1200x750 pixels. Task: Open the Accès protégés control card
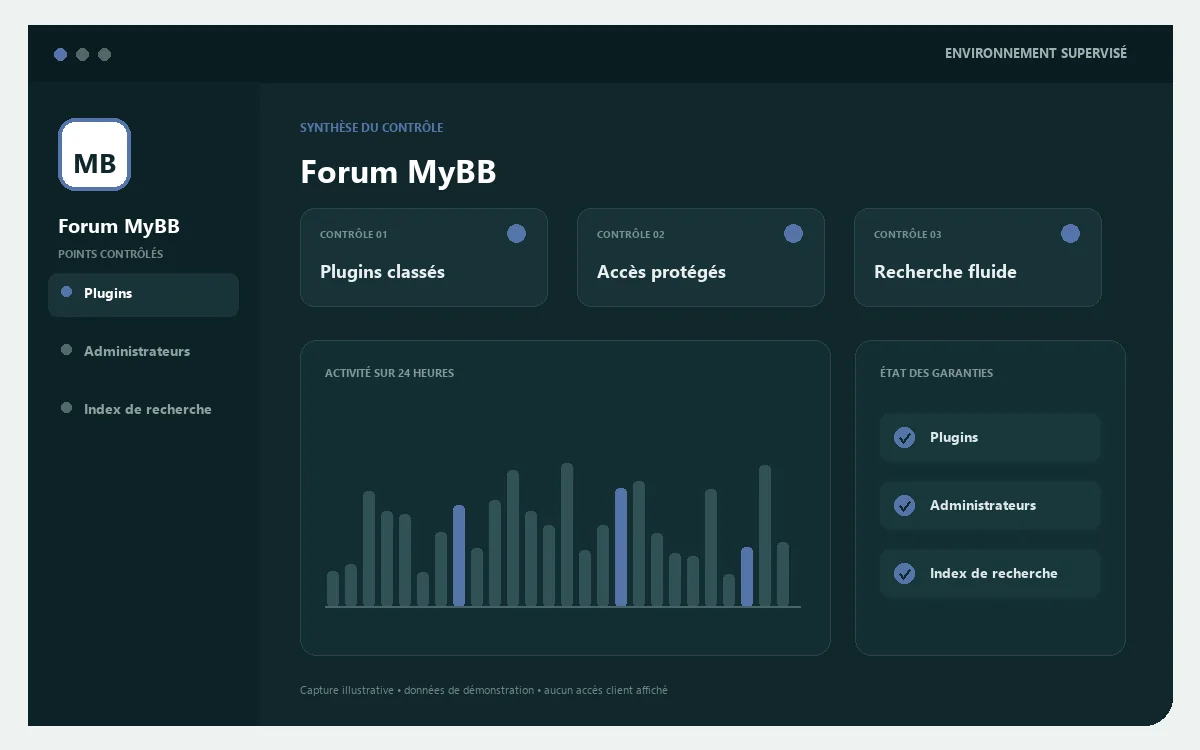click(701, 257)
